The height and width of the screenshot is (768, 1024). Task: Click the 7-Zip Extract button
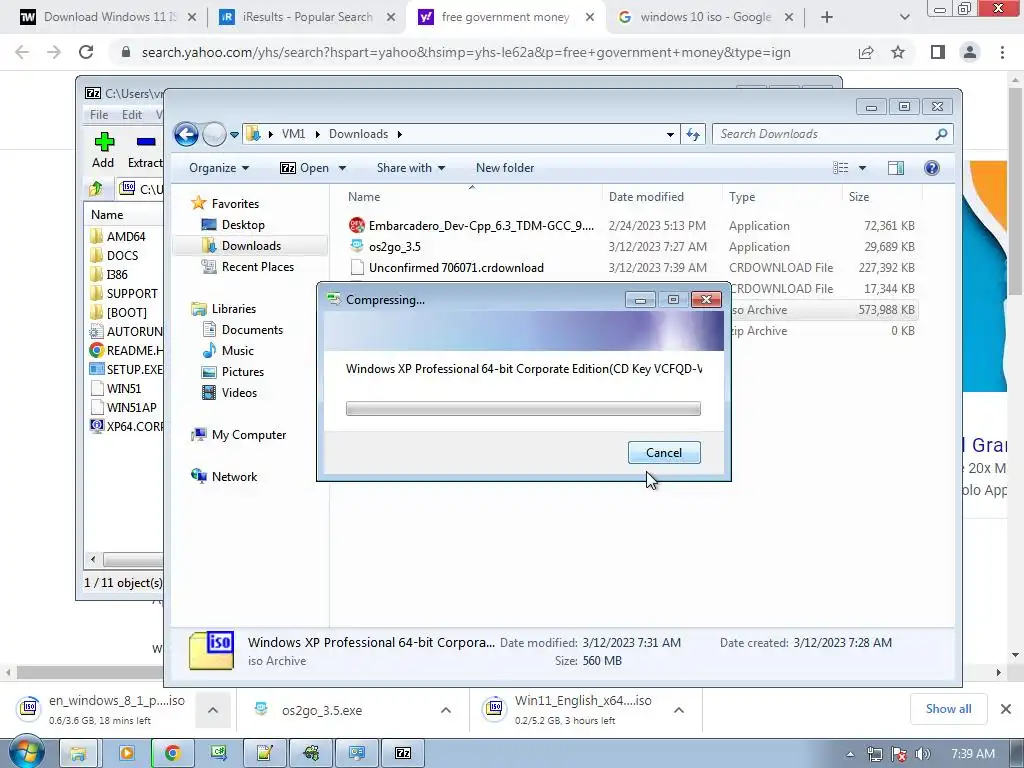tap(145, 150)
